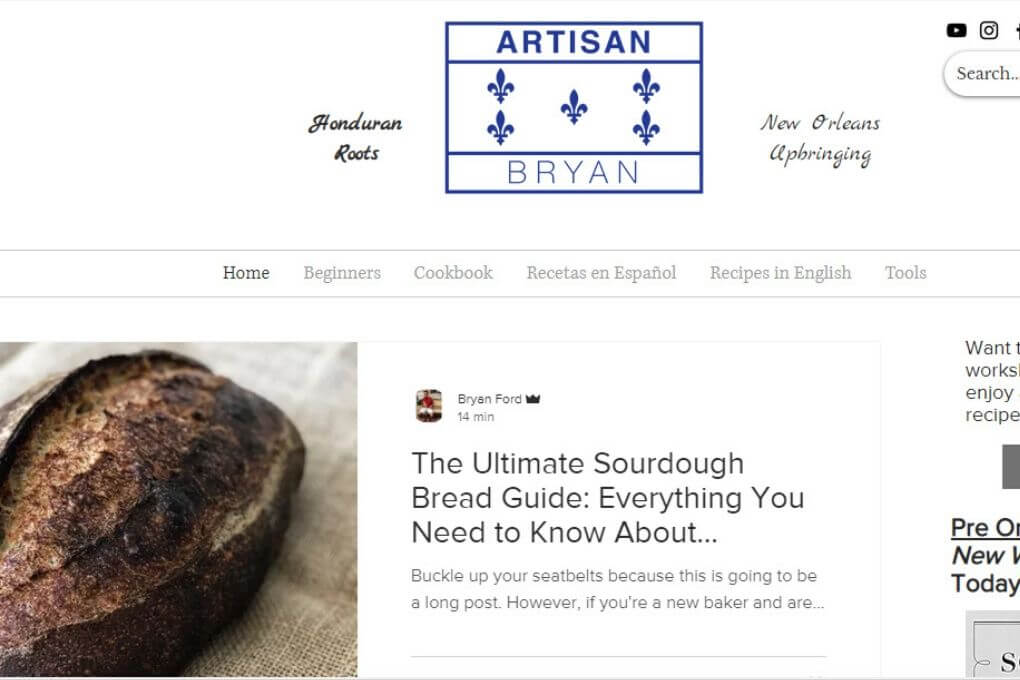Click Bryan Ford's author avatar
This screenshot has width=1020, height=680.
pyautogui.click(x=429, y=406)
